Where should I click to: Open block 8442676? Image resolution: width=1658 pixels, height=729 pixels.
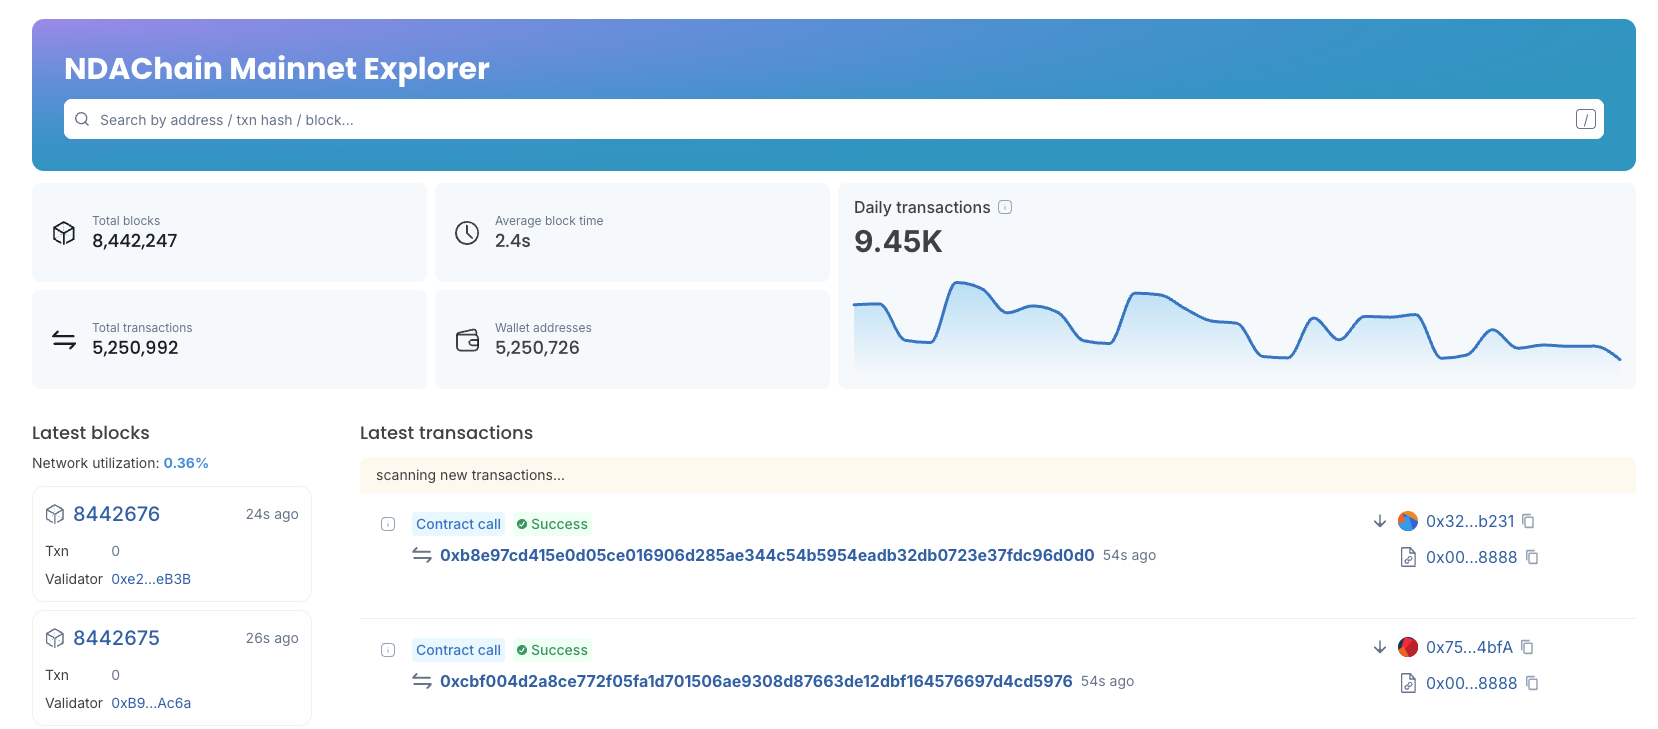tap(116, 514)
